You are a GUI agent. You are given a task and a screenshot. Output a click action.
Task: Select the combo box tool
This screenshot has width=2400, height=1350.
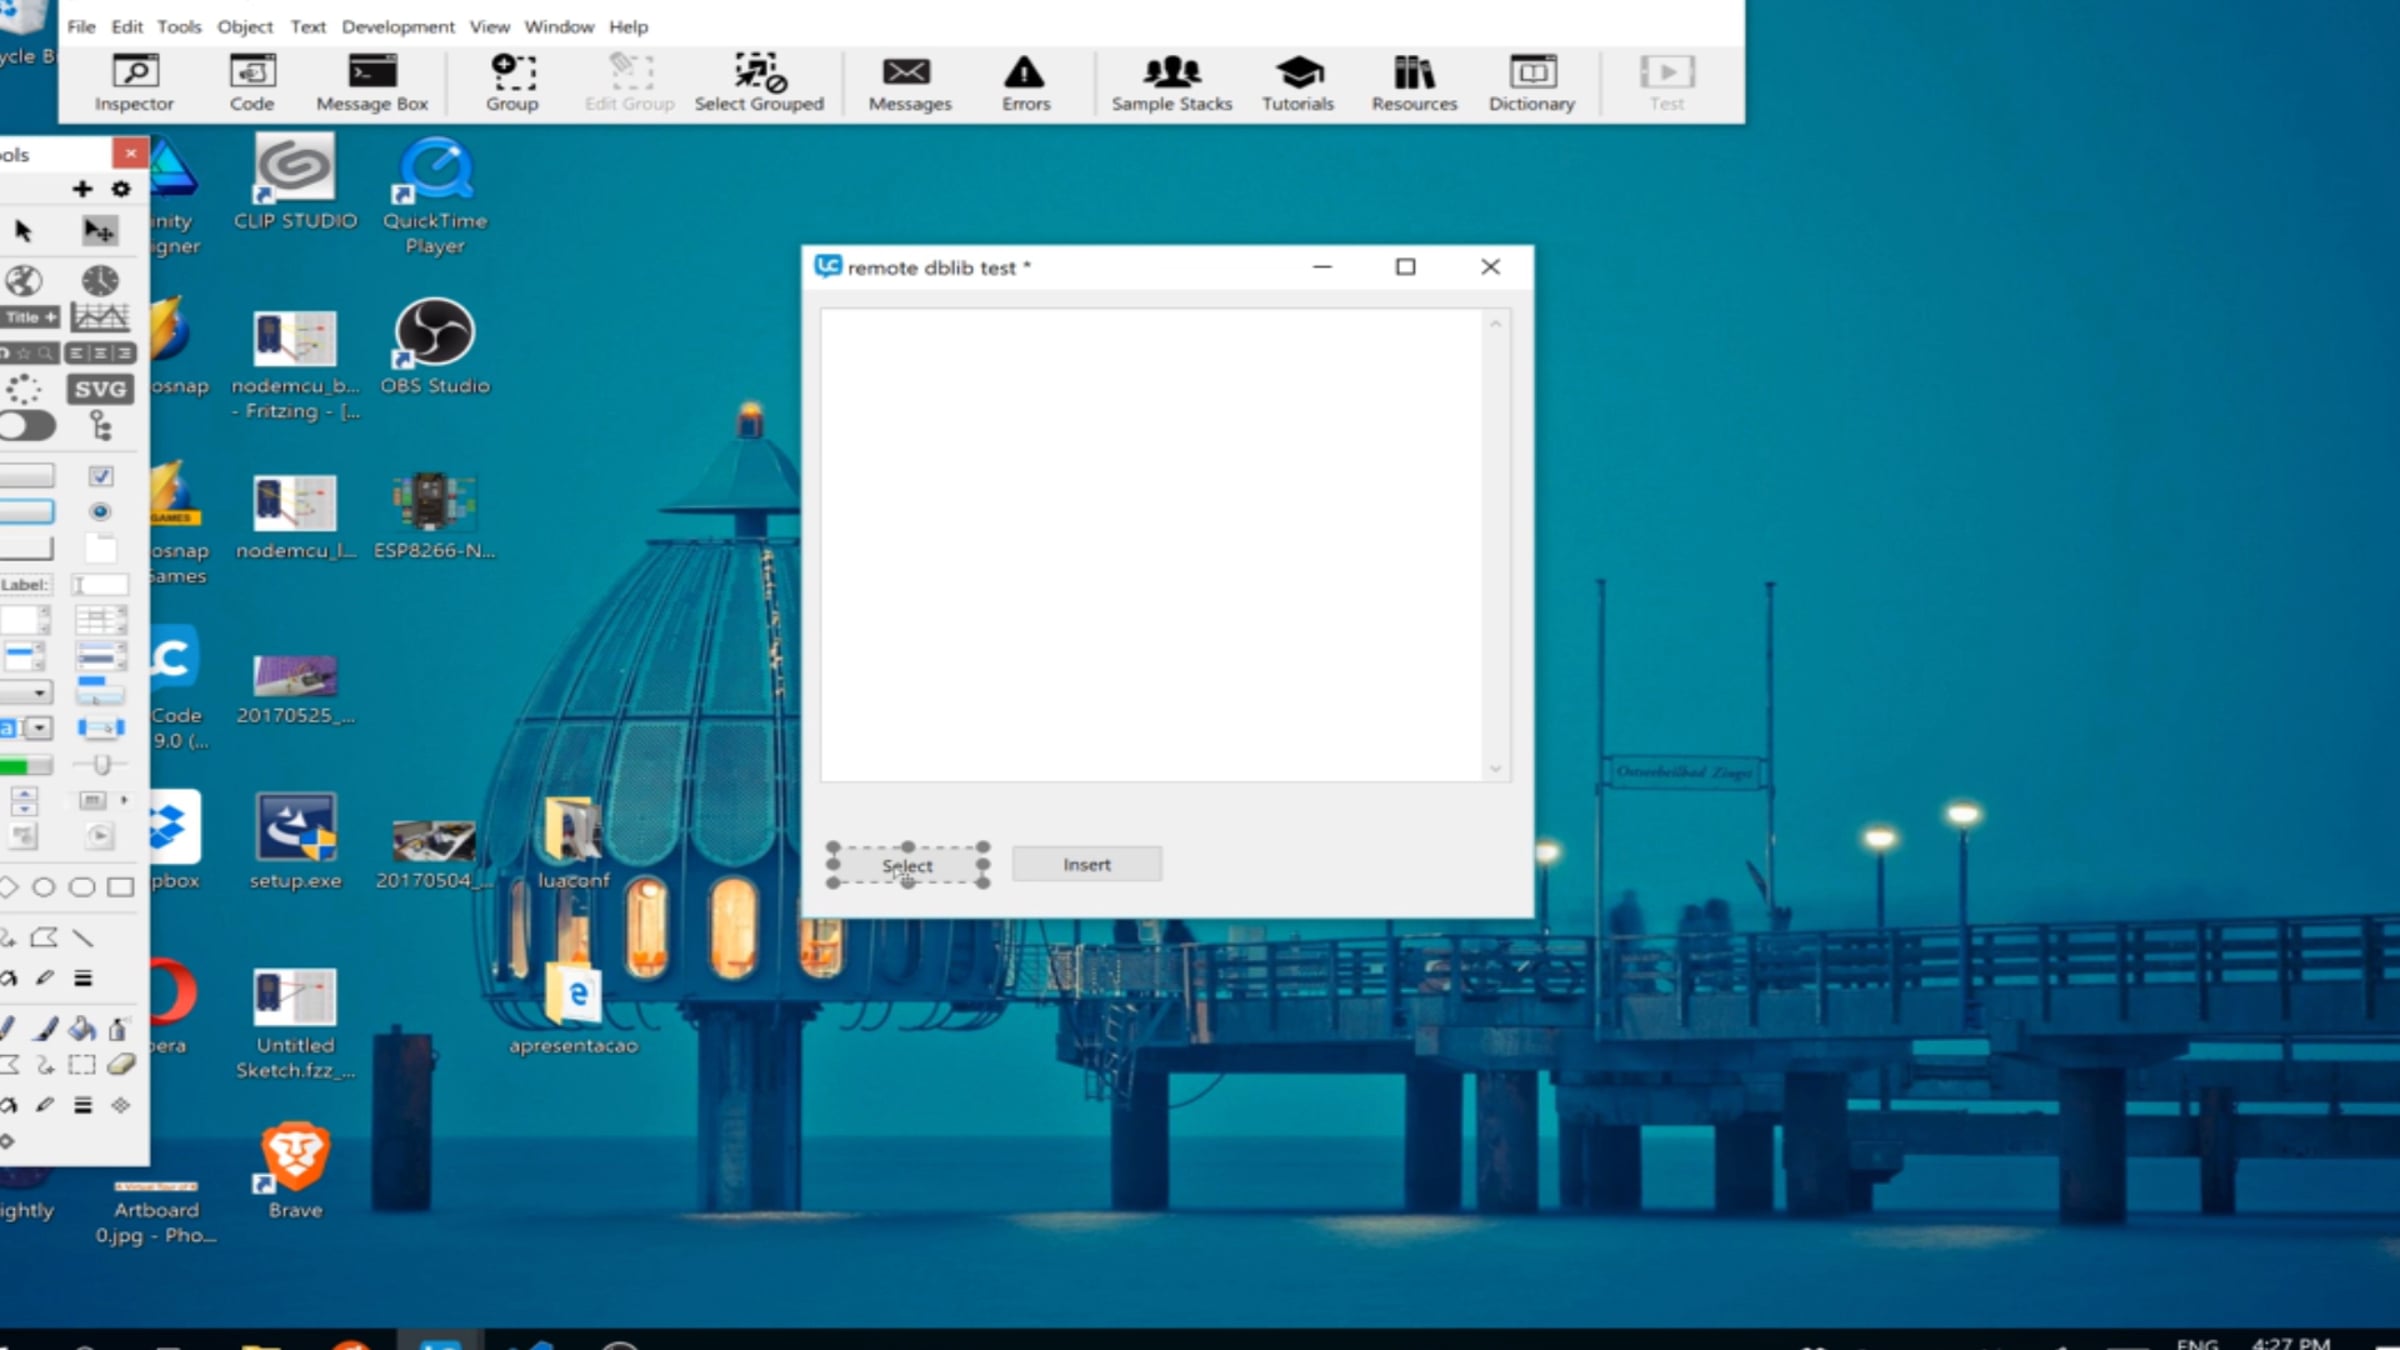pos(28,728)
